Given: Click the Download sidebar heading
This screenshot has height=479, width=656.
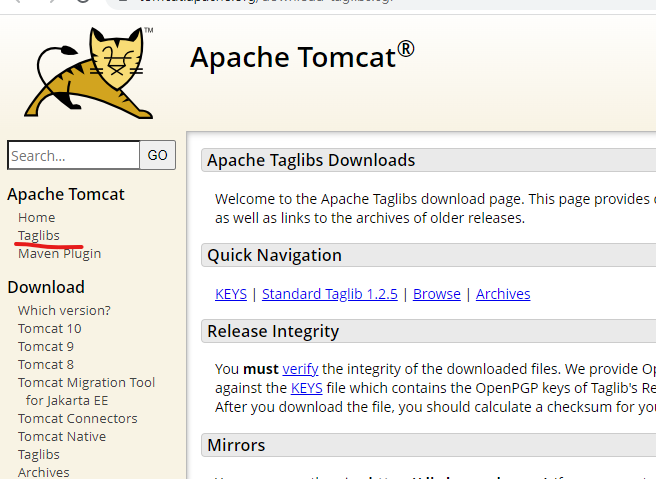Looking at the screenshot, I should pyautogui.click(x=46, y=287).
